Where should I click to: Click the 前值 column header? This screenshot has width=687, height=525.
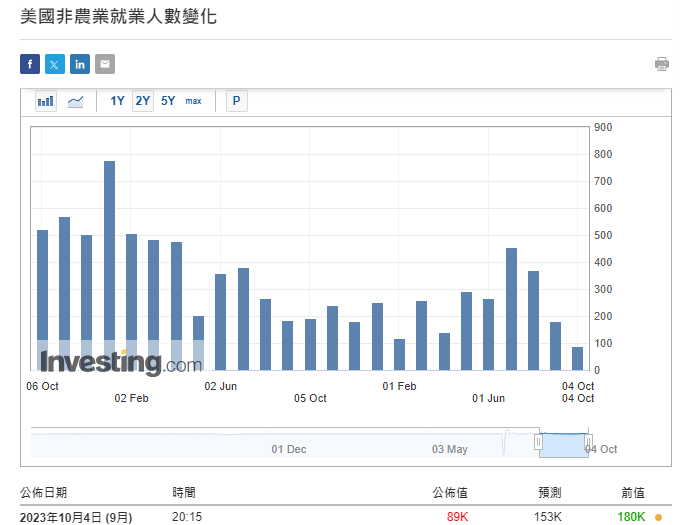click(633, 493)
